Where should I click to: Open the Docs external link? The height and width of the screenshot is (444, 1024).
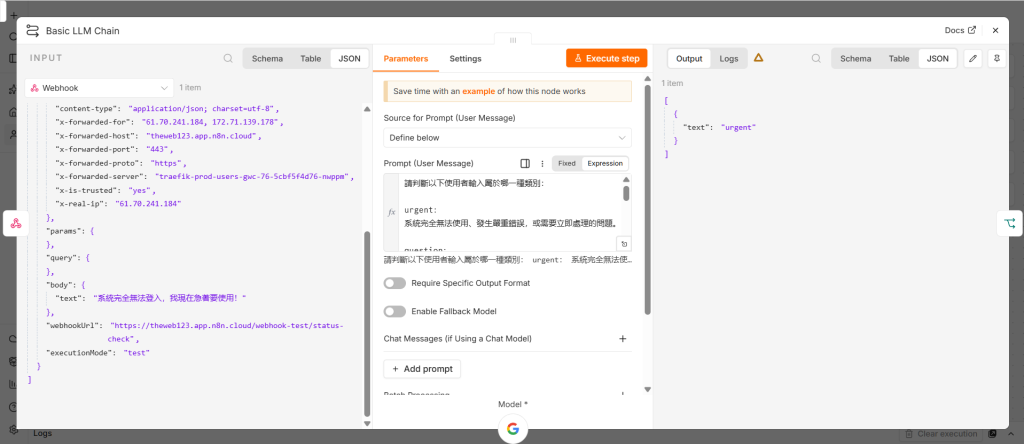click(960, 30)
